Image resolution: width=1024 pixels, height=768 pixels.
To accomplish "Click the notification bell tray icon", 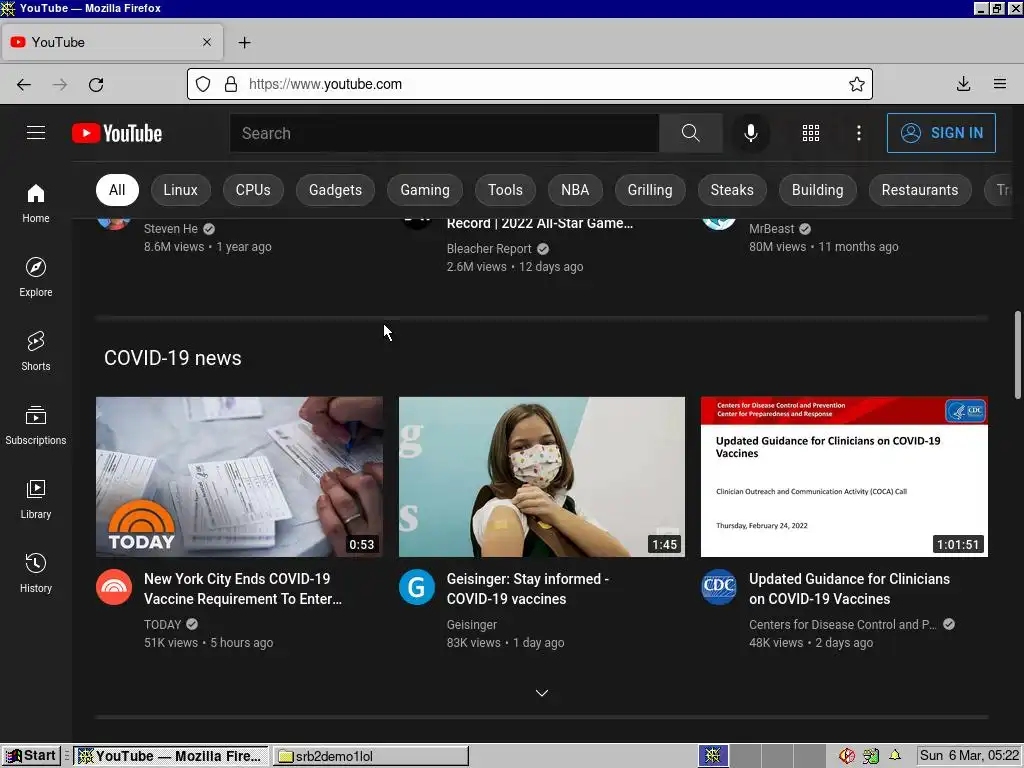I will (895, 756).
